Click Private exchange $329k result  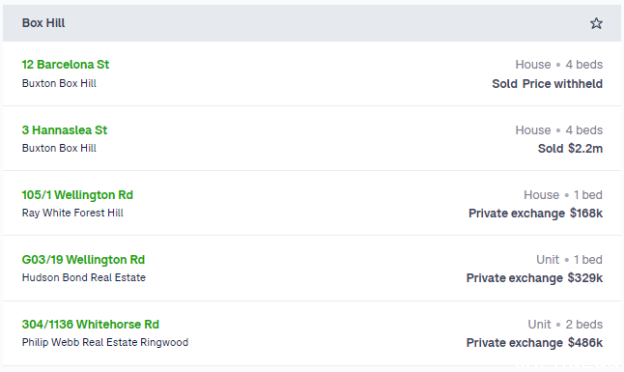[534, 278]
